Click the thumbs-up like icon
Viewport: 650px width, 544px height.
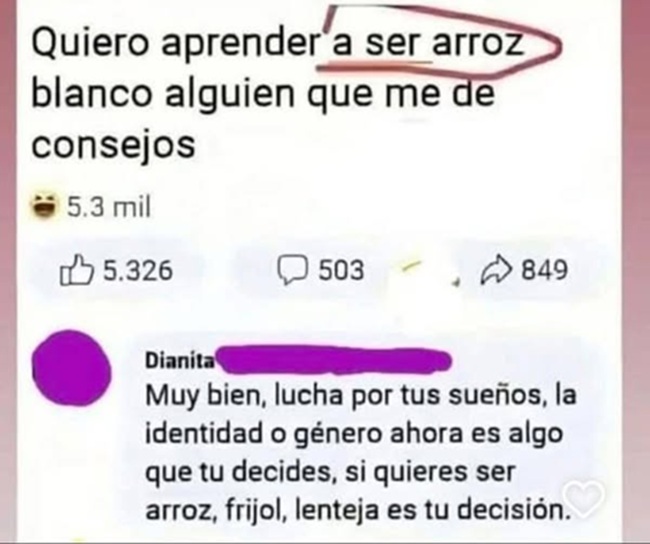[75, 270]
